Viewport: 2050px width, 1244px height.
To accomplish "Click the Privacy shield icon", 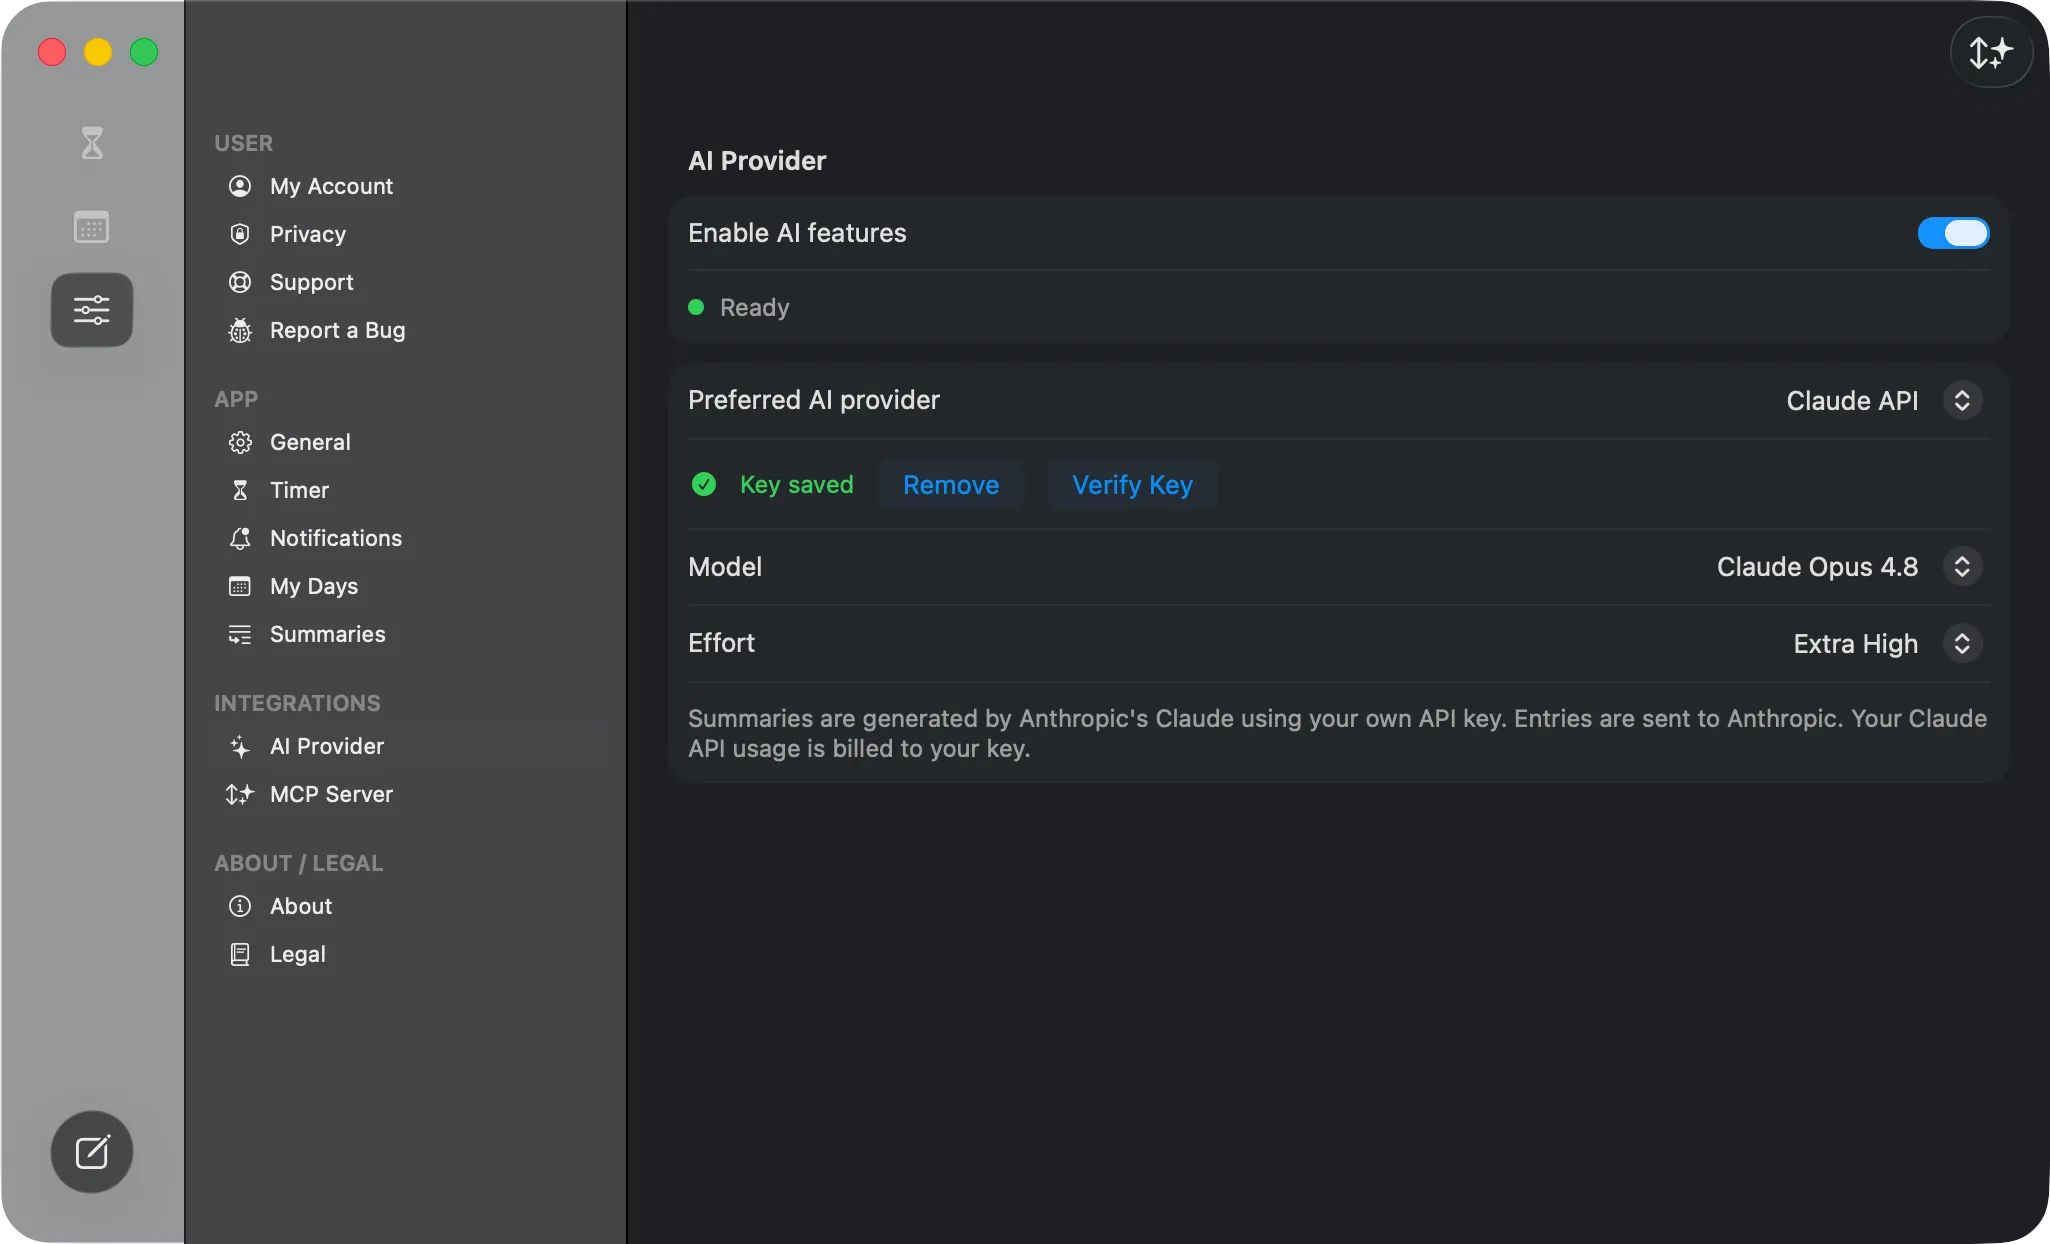I will tap(240, 234).
